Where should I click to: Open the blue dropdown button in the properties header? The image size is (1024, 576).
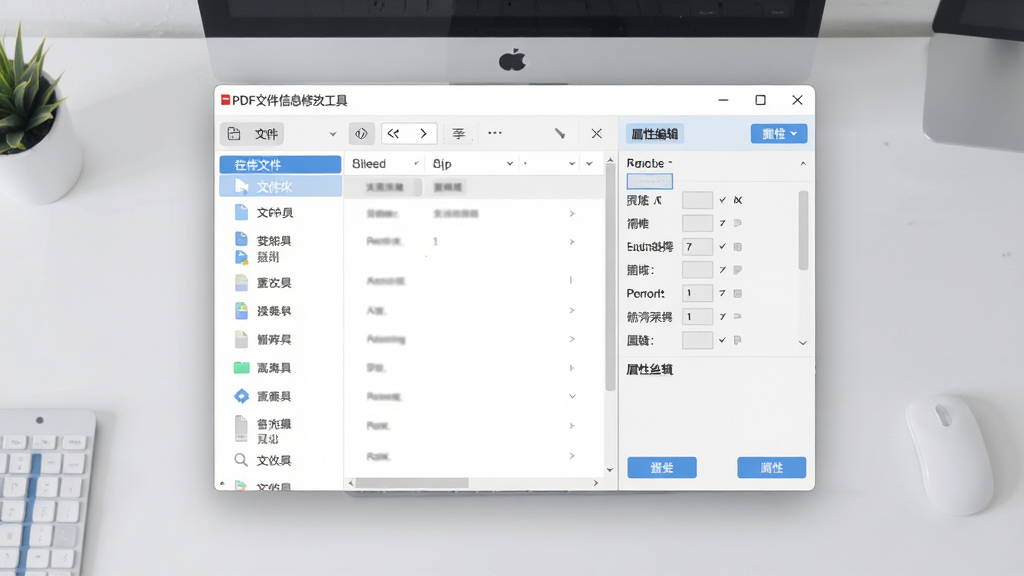click(x=779, y=134)
